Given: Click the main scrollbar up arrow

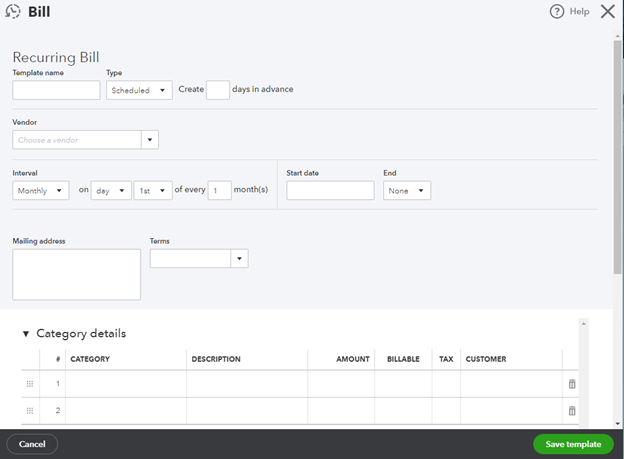Looking at the screenshot, I should coord(618,36).
